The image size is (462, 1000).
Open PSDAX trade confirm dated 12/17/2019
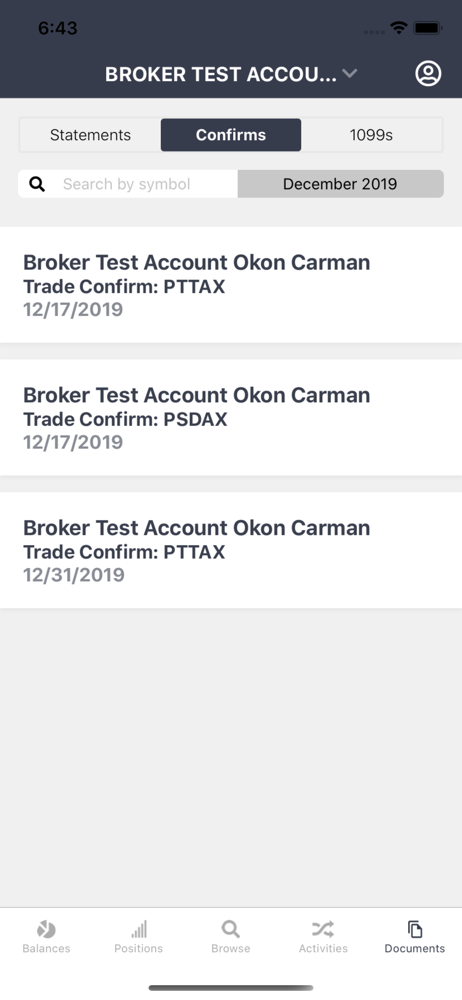pos(231,418)
